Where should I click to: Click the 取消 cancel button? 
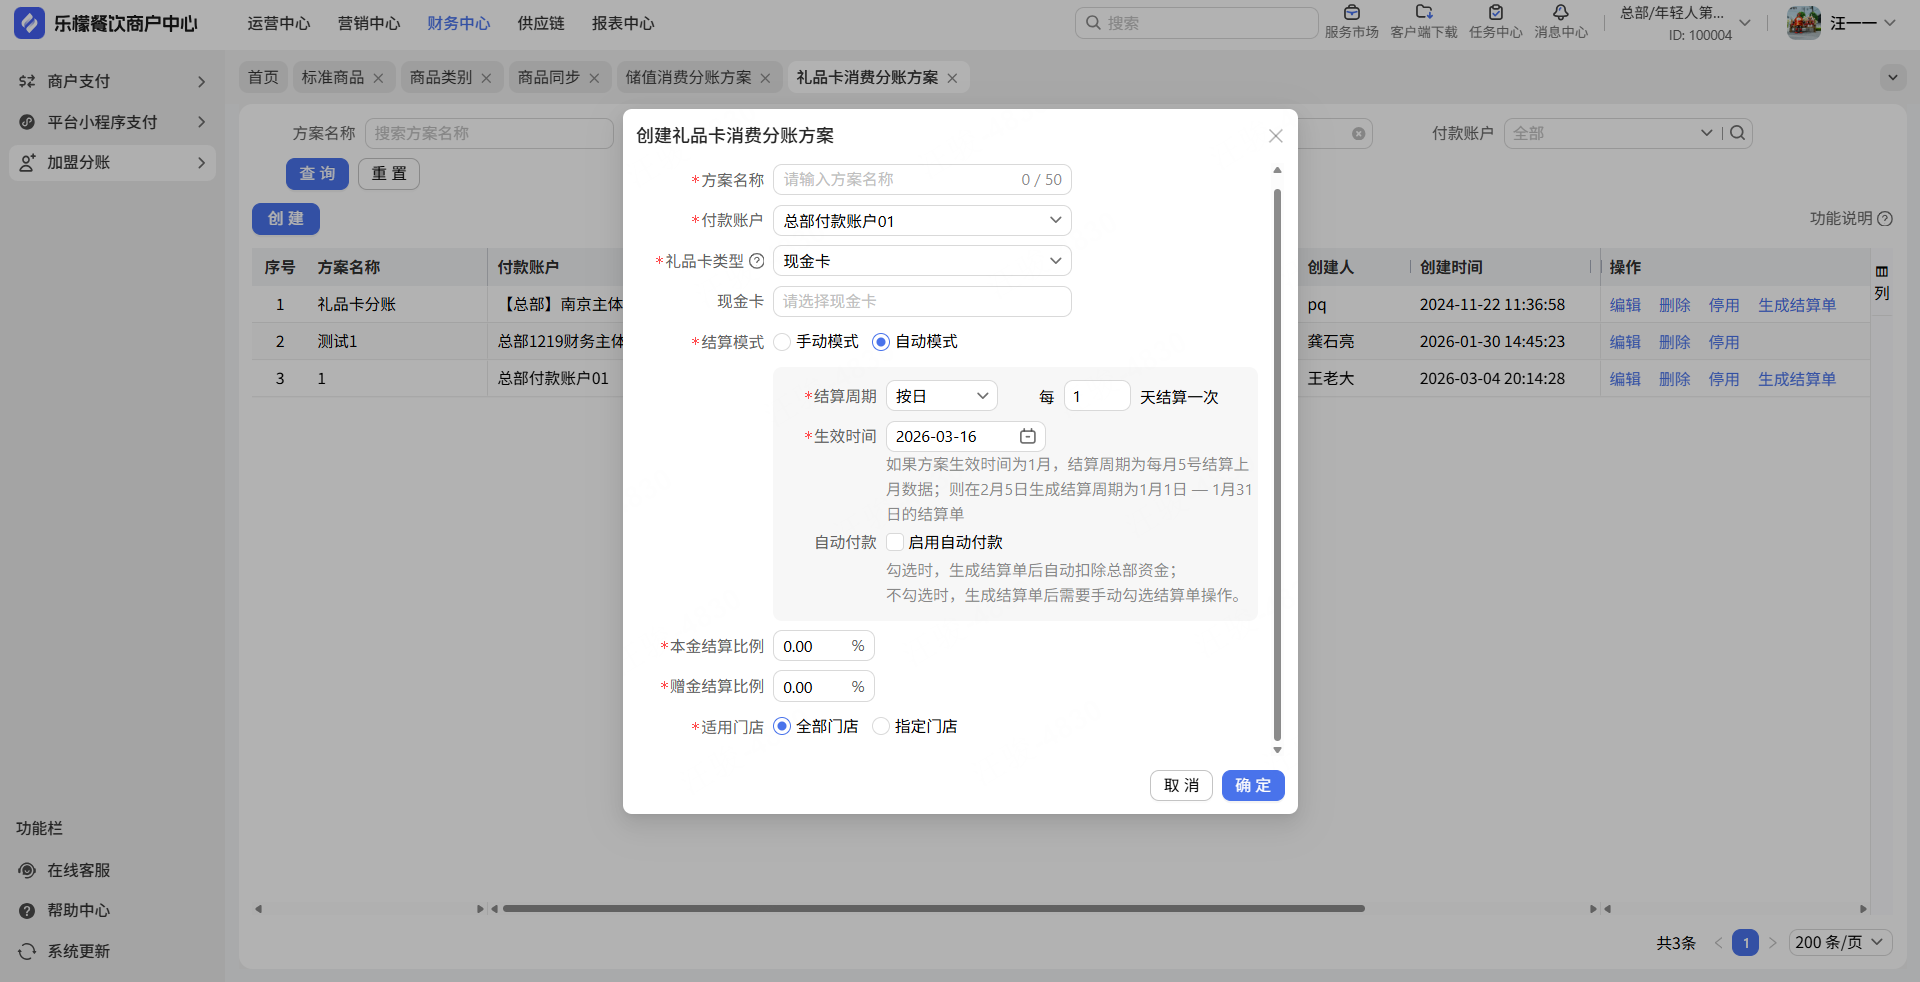(x=1181, y=785)
